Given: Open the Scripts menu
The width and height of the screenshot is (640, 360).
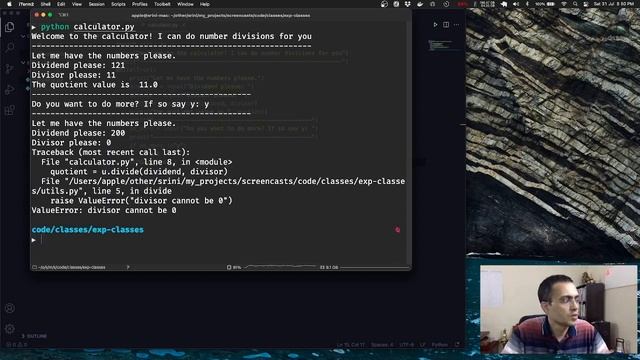Looking at the screenshot, I should pos(118,4).
